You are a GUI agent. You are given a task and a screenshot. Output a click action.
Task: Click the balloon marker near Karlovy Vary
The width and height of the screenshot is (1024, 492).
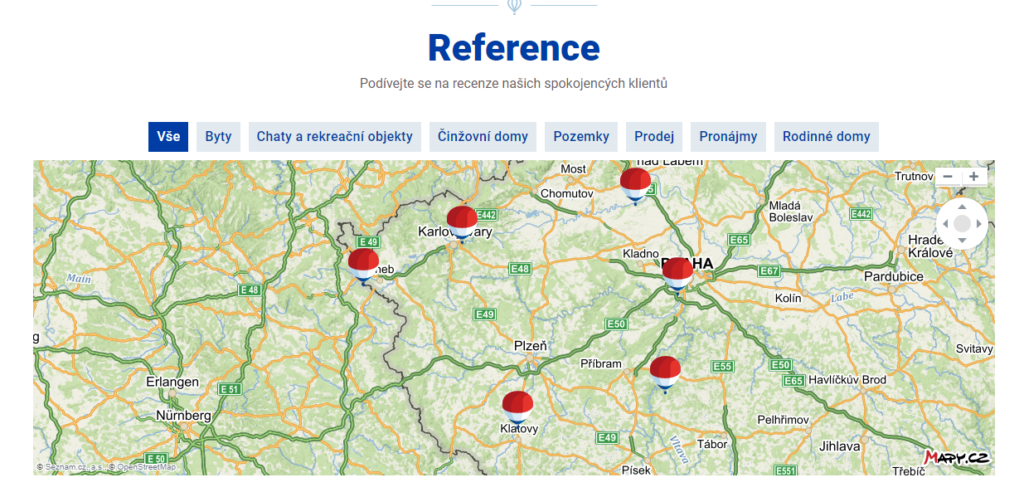(462, 221)
